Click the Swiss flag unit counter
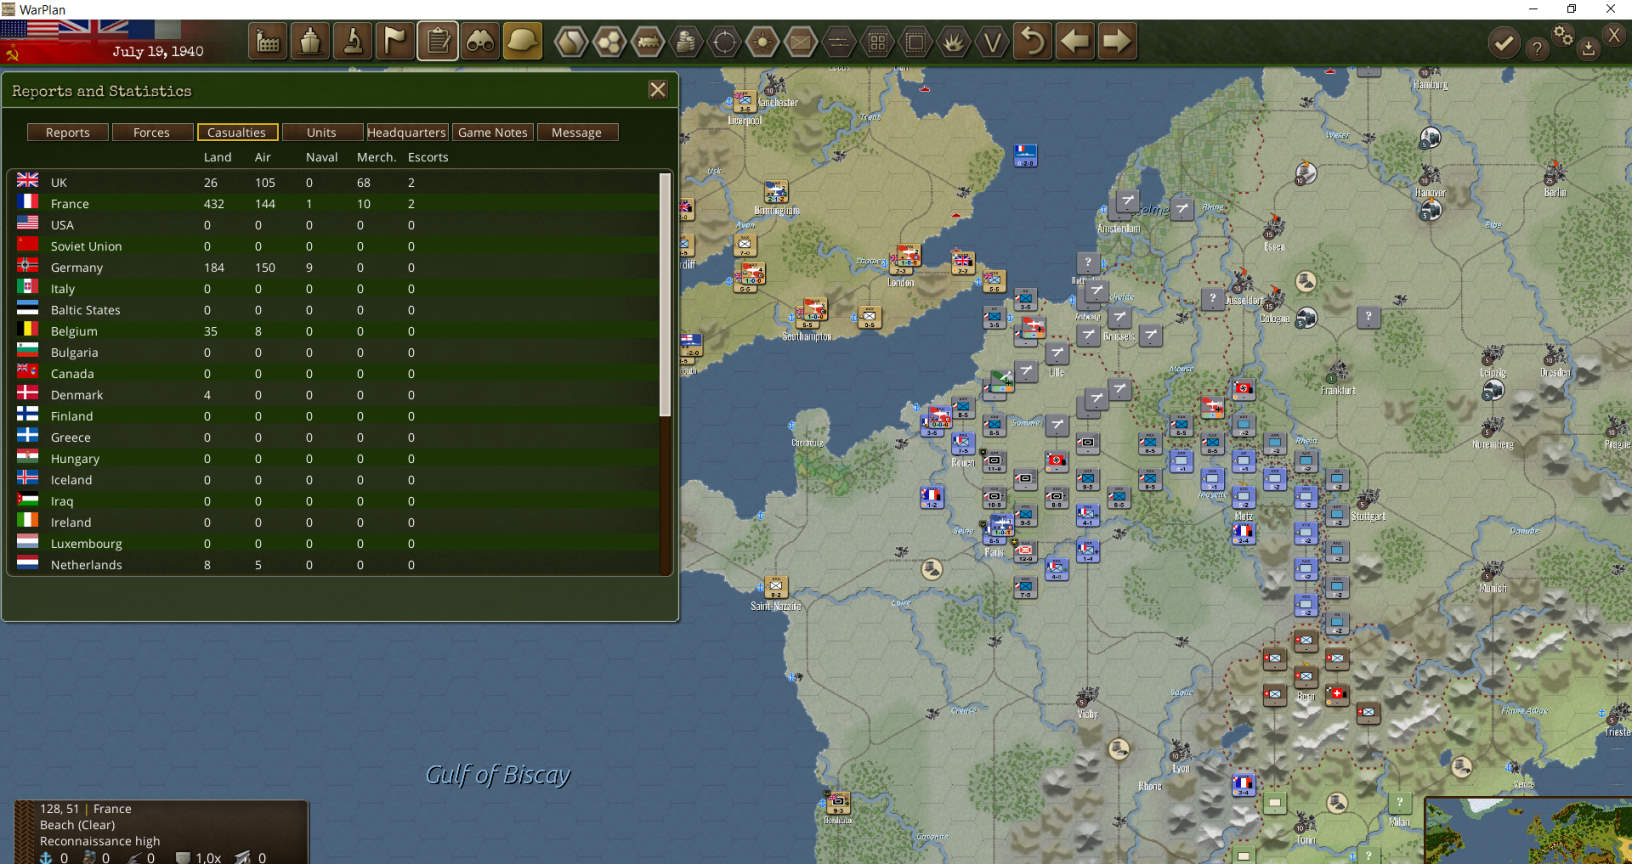The width and height of the screenshot is (1632, 864). coord(1337,694)
